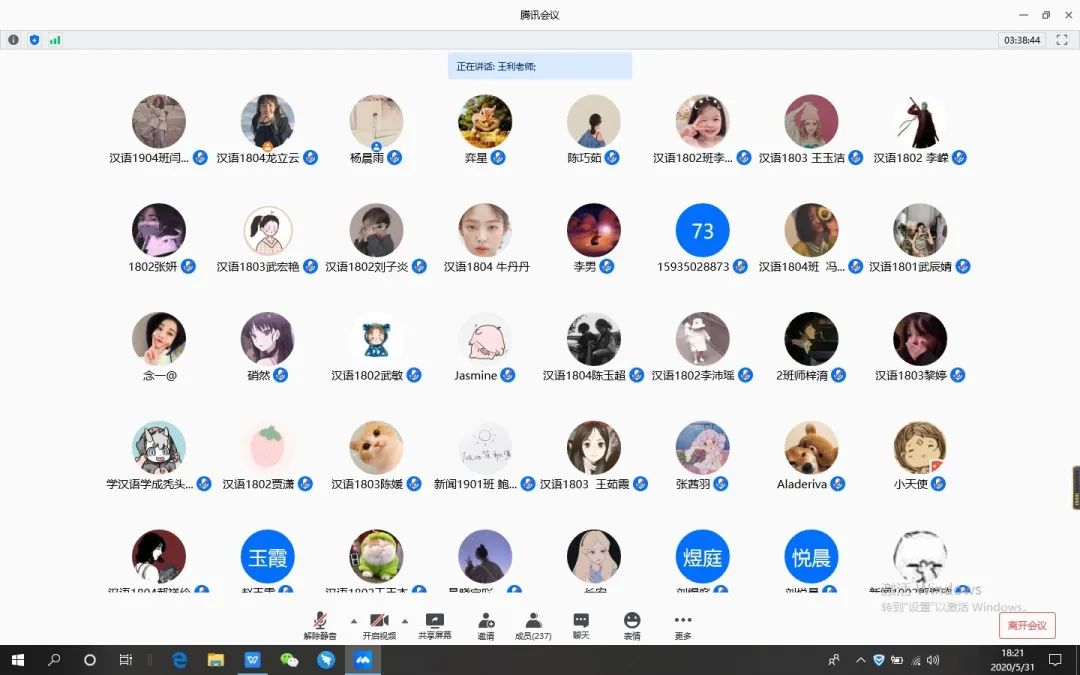Image resolution: width=1080 pixels, height=675 pixels.
Task: Open the emoji reactions (表情) picker
Action: (632, 624)
